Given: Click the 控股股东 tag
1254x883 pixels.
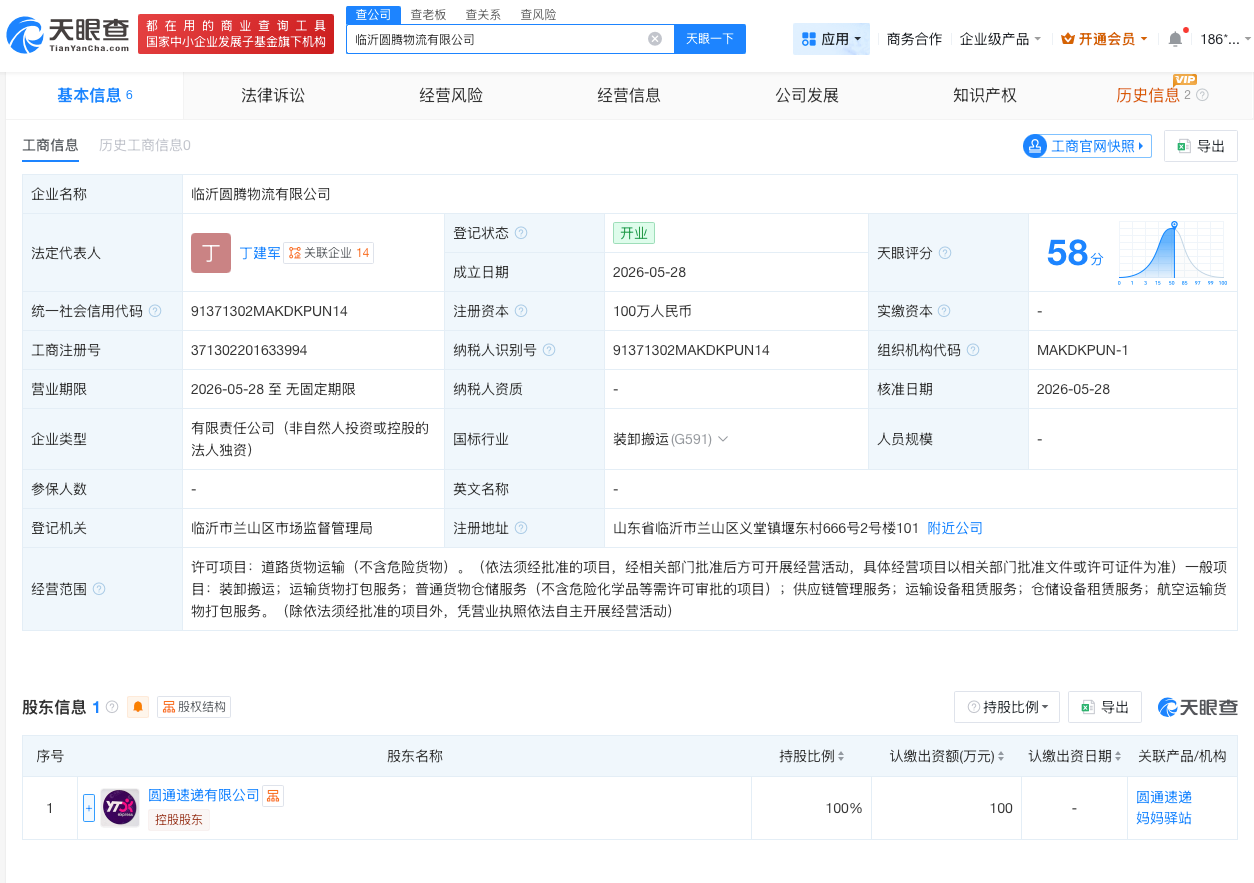Looking at the screenshot, I should pyautogui.click(x=179, y=820).
